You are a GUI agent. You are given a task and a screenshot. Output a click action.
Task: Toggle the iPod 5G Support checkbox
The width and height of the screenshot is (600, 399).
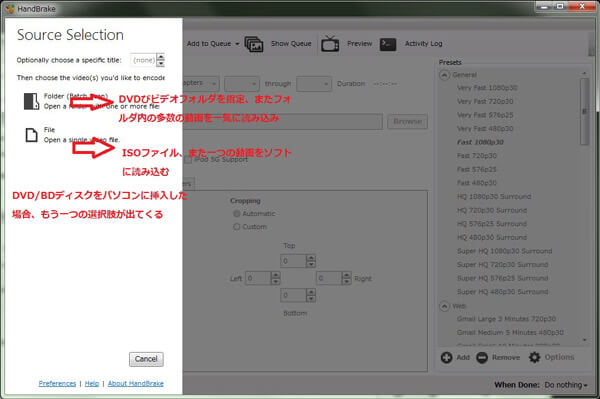(188, 160)
